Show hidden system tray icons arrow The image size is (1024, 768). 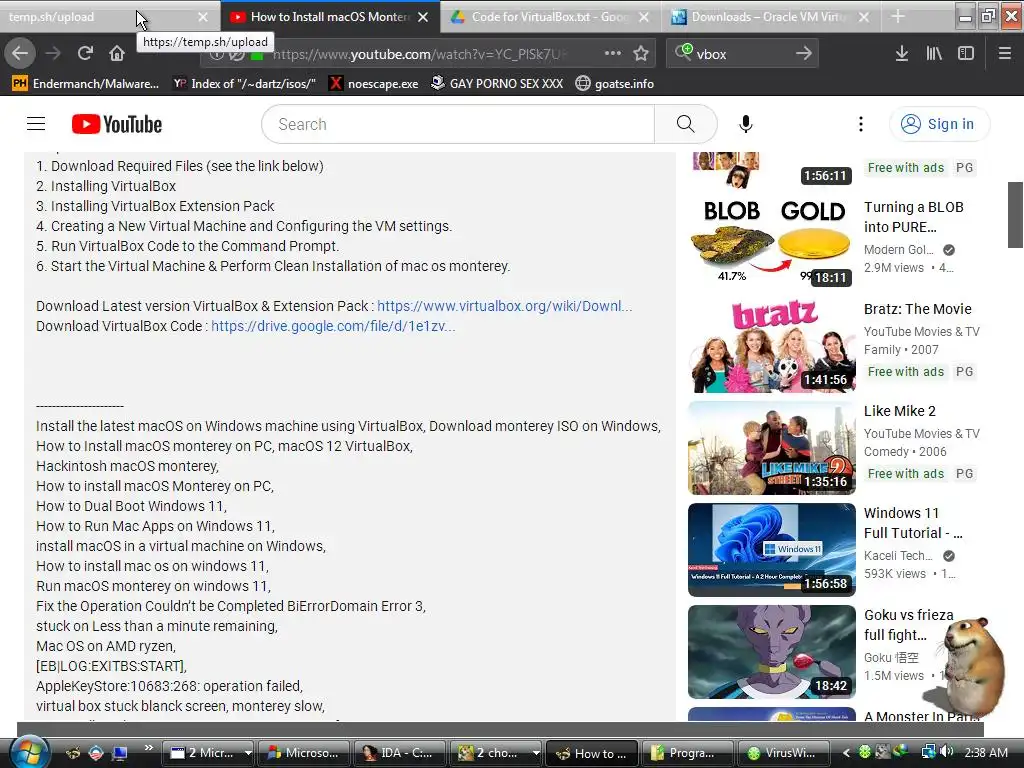click(x=846, y=753)
